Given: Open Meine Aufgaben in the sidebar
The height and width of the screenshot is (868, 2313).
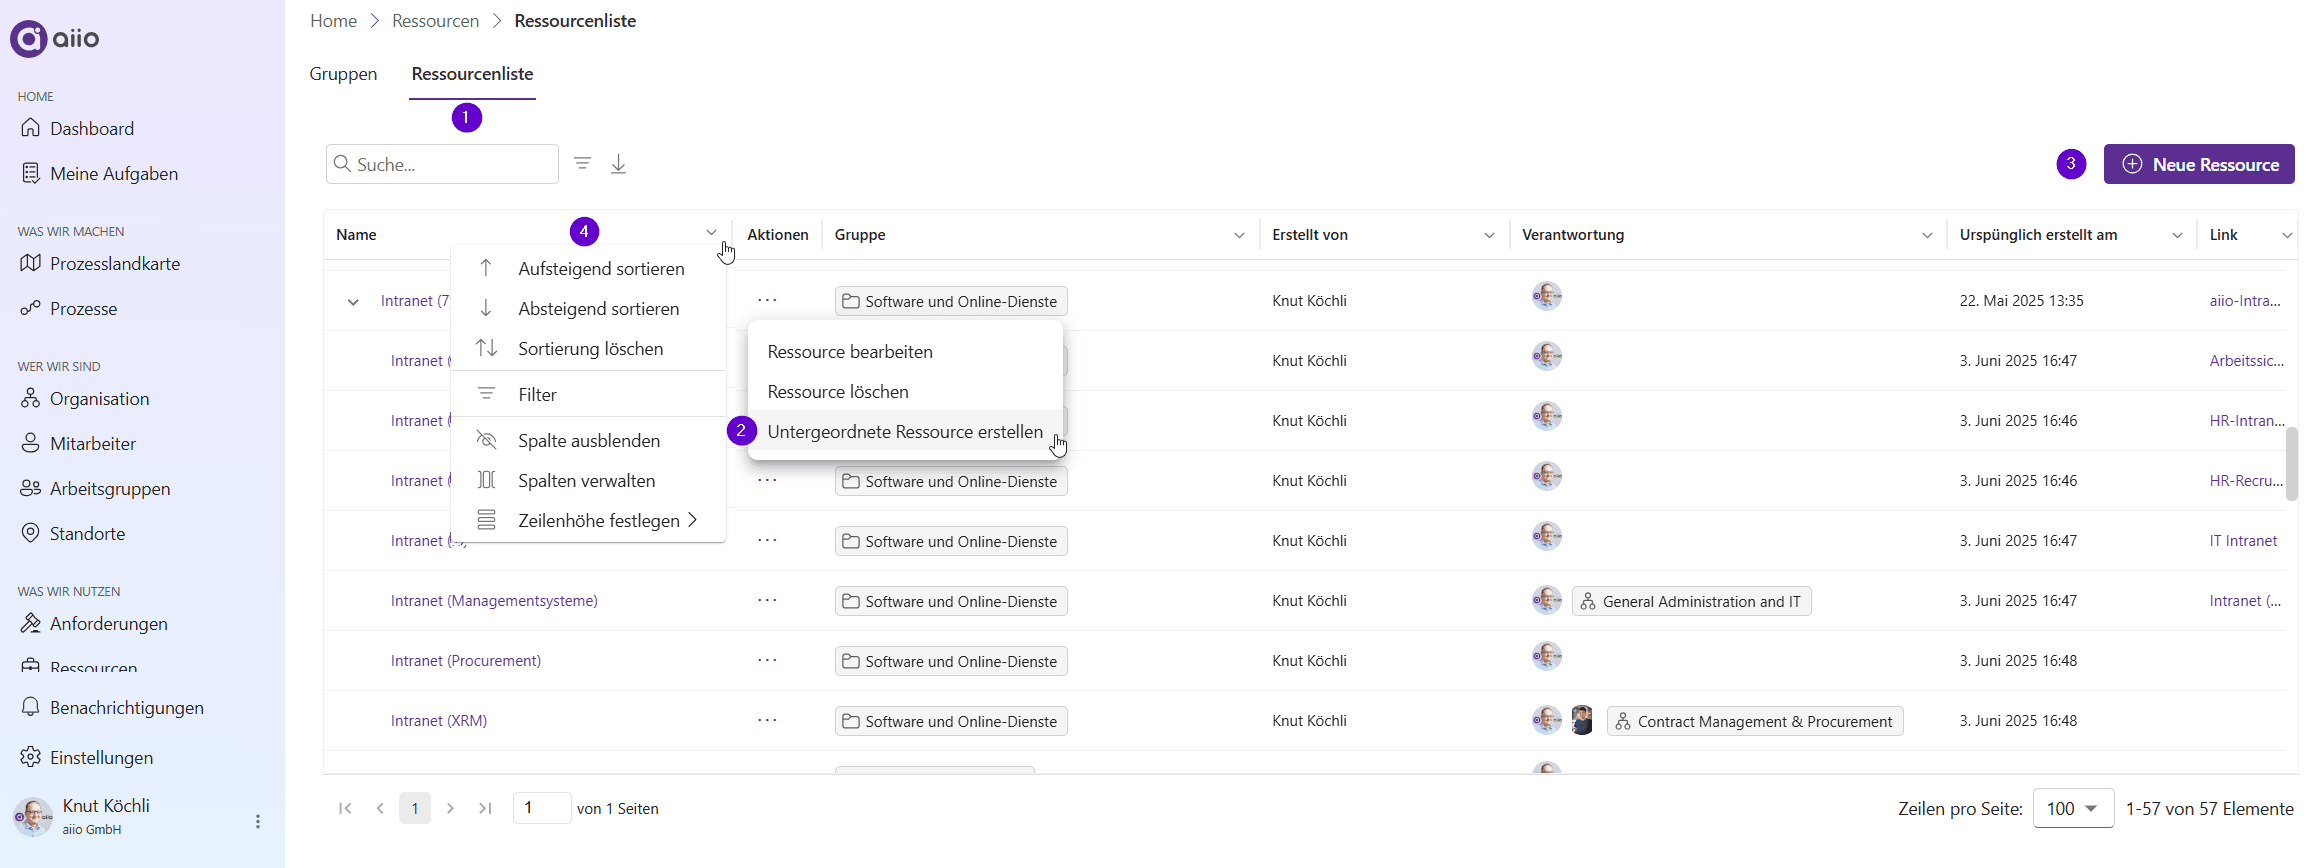Looking at the screenshot, I should point(114,173).
